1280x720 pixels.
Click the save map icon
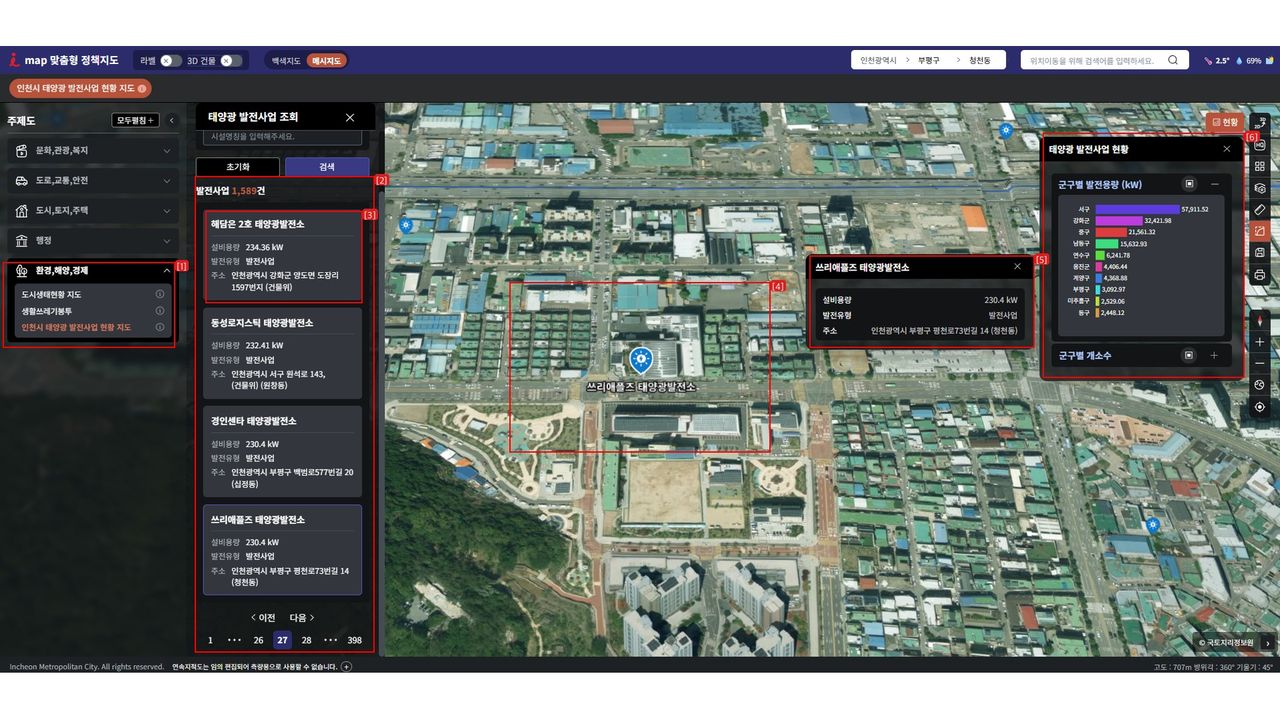[x=1260, y=253]
